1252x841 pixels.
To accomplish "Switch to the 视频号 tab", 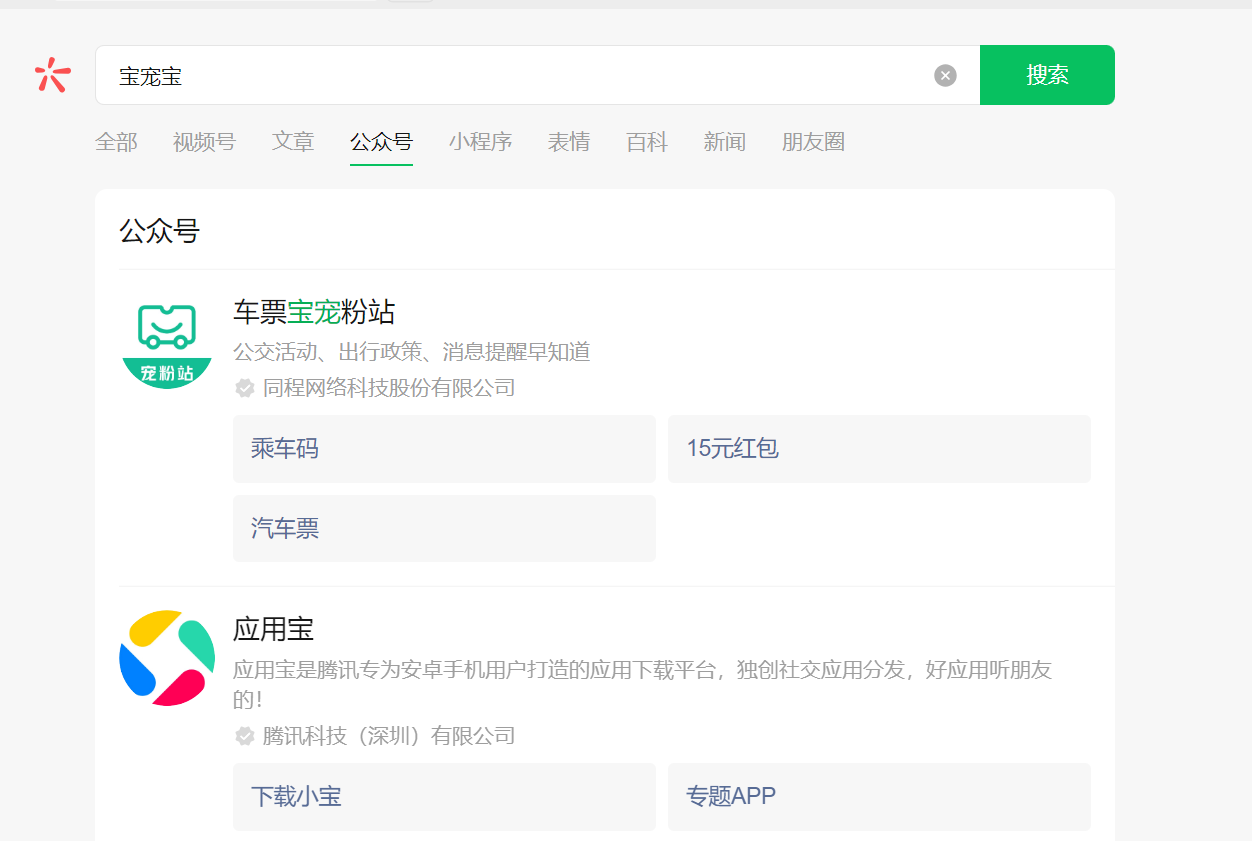I will coord(204,142).
